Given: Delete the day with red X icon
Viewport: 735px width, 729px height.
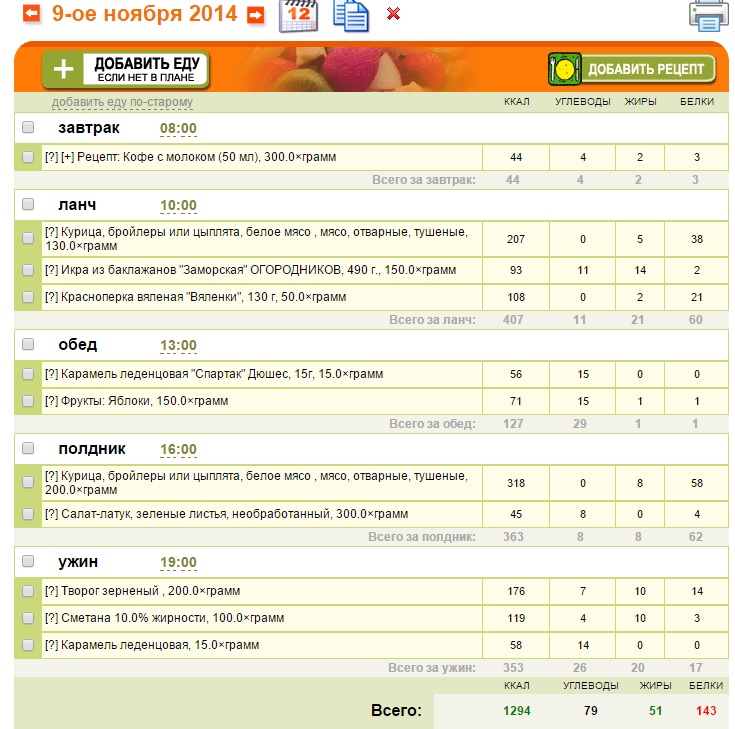Looking at the screenshot, I should 393,14.
